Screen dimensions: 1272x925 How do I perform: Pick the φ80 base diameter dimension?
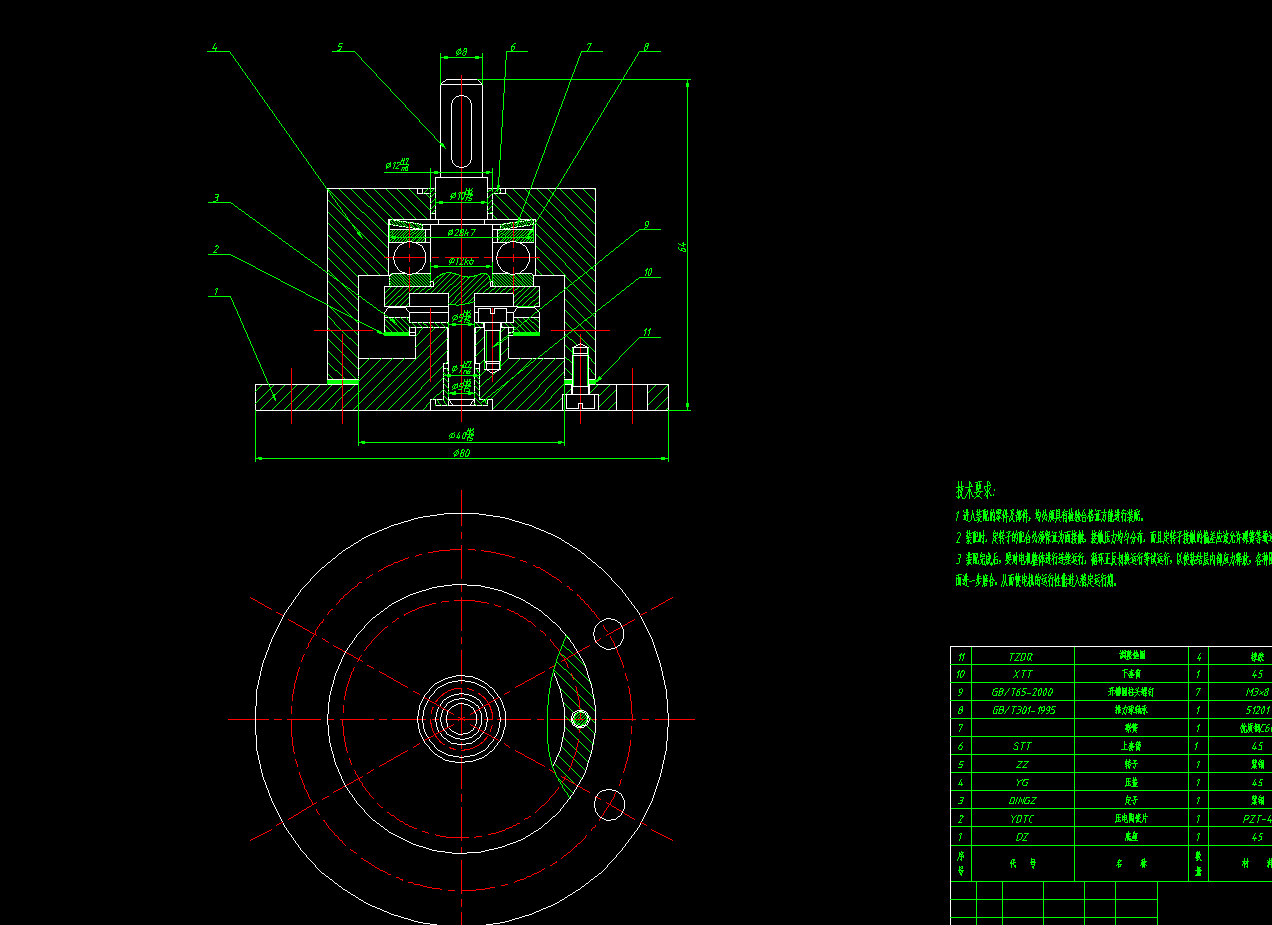[x=461, y=453]
